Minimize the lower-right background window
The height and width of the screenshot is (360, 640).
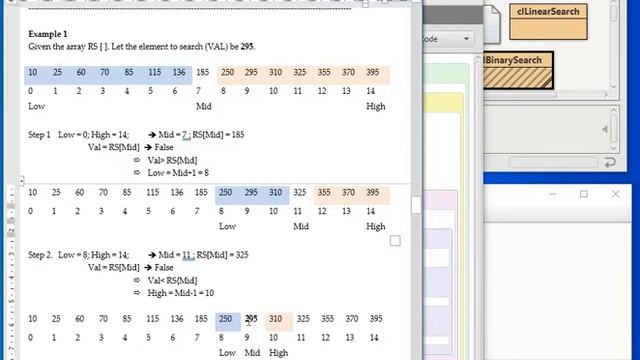pos(553,194)
